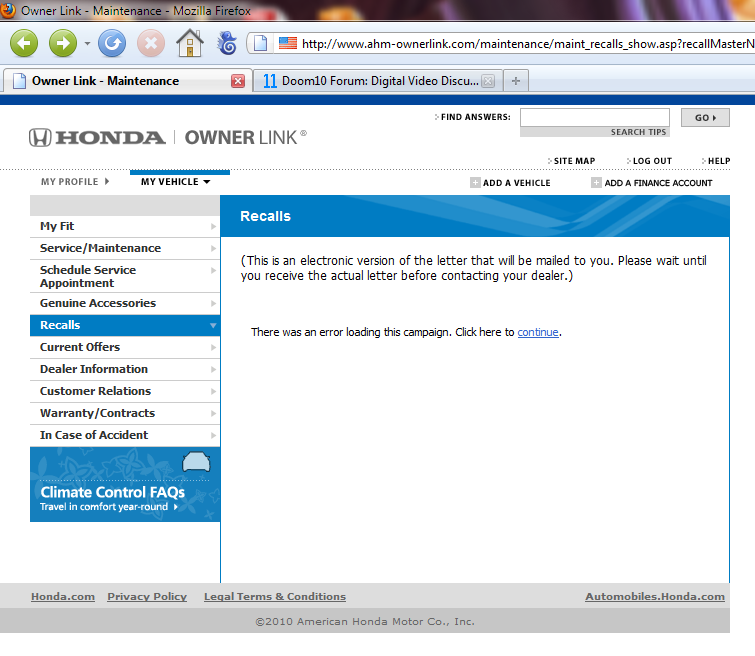Screen dimensions: 755x656
Task: Open Legal Terms & Conditions link
Action: (275, 596)
